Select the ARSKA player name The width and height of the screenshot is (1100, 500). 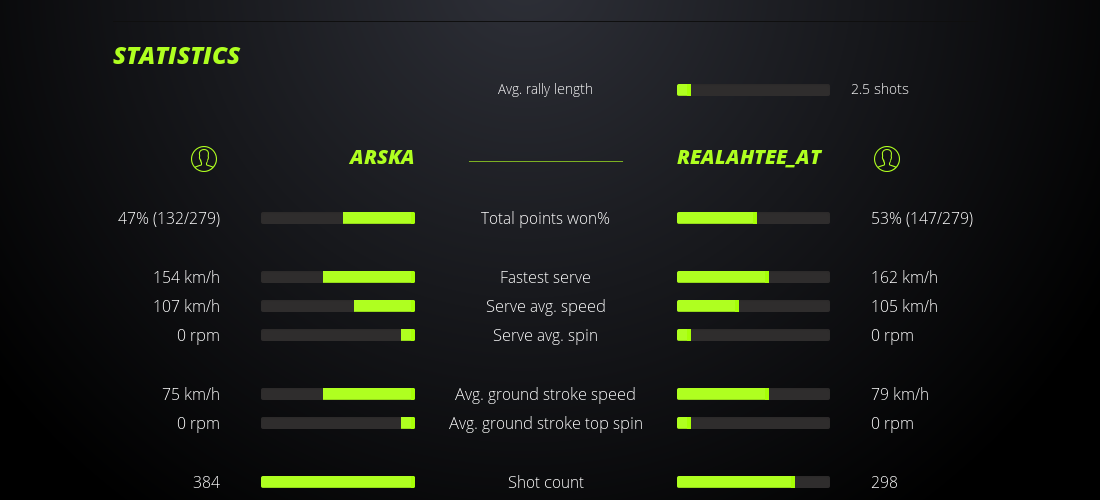[x=382, y=158]
